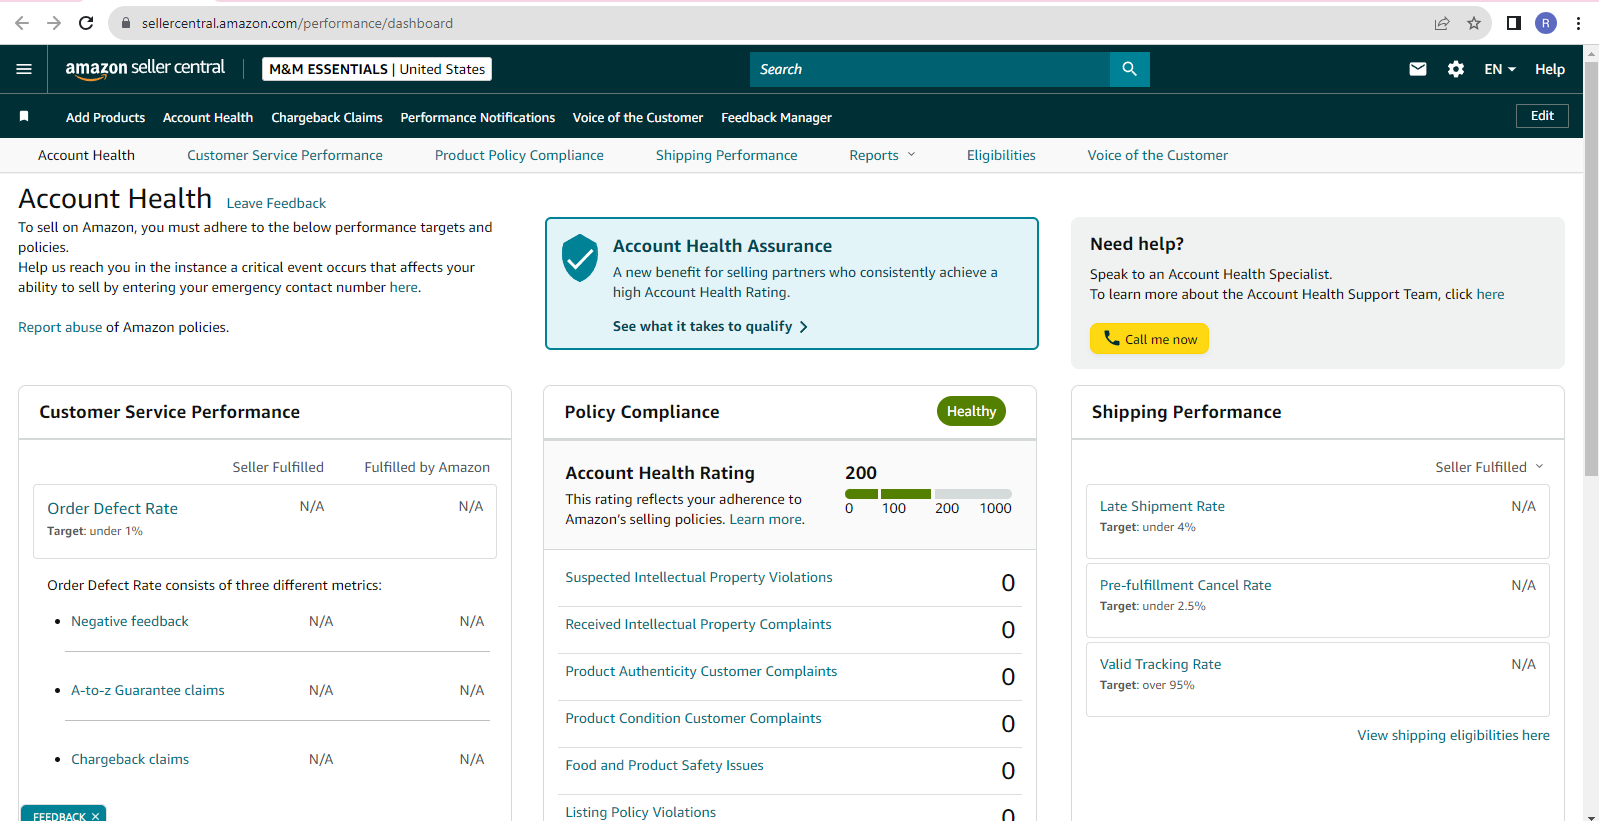This screenshot has width=1599, height=821.
Task: Click the Edit favorites button
Action: [1542, 116]
